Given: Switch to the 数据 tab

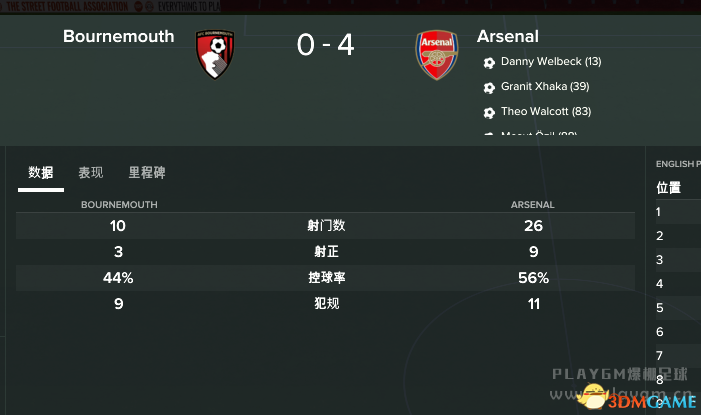Looking at the screenshot, I should tap(41, 173).
